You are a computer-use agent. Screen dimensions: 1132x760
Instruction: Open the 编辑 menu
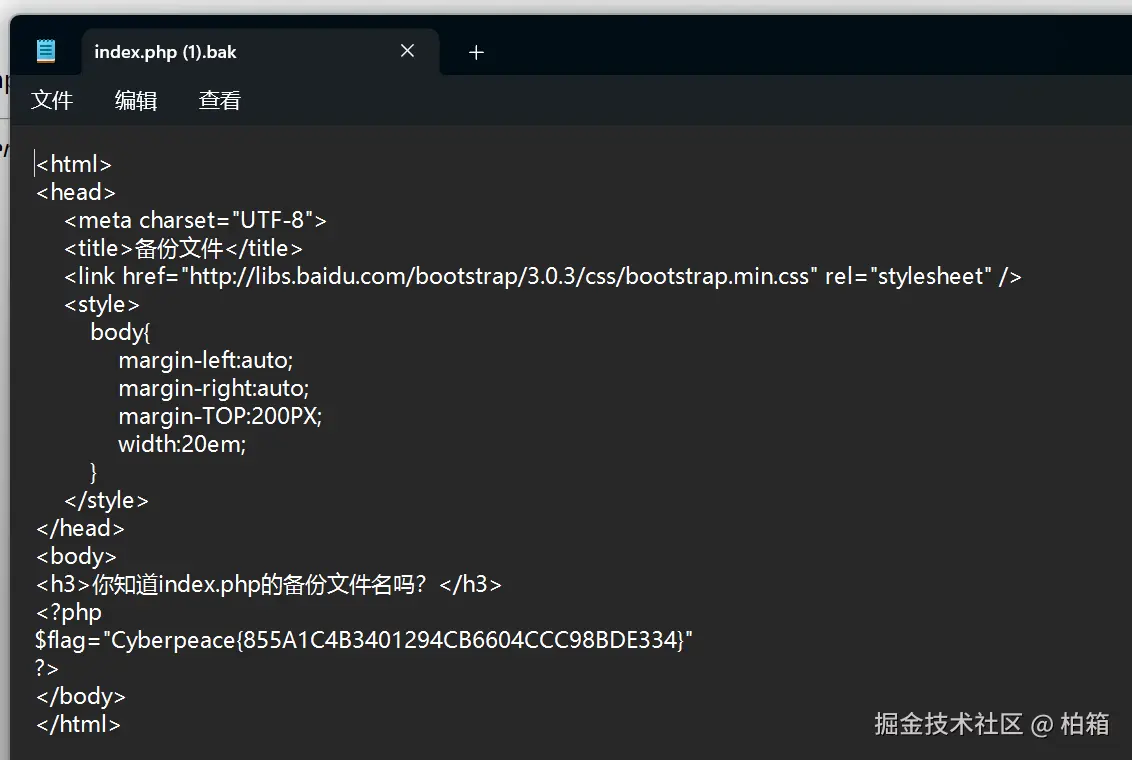[136, 100]
